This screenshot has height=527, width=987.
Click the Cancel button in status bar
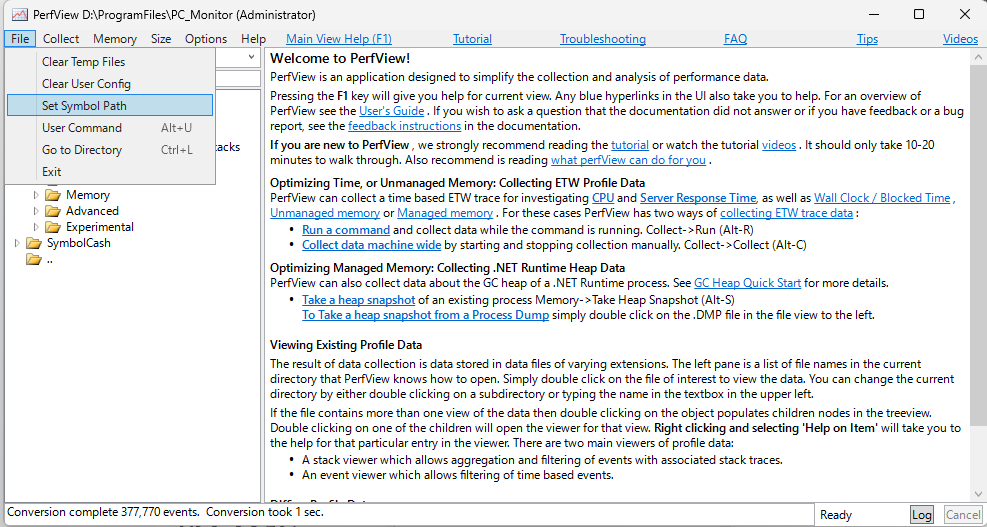click(962, 515)
